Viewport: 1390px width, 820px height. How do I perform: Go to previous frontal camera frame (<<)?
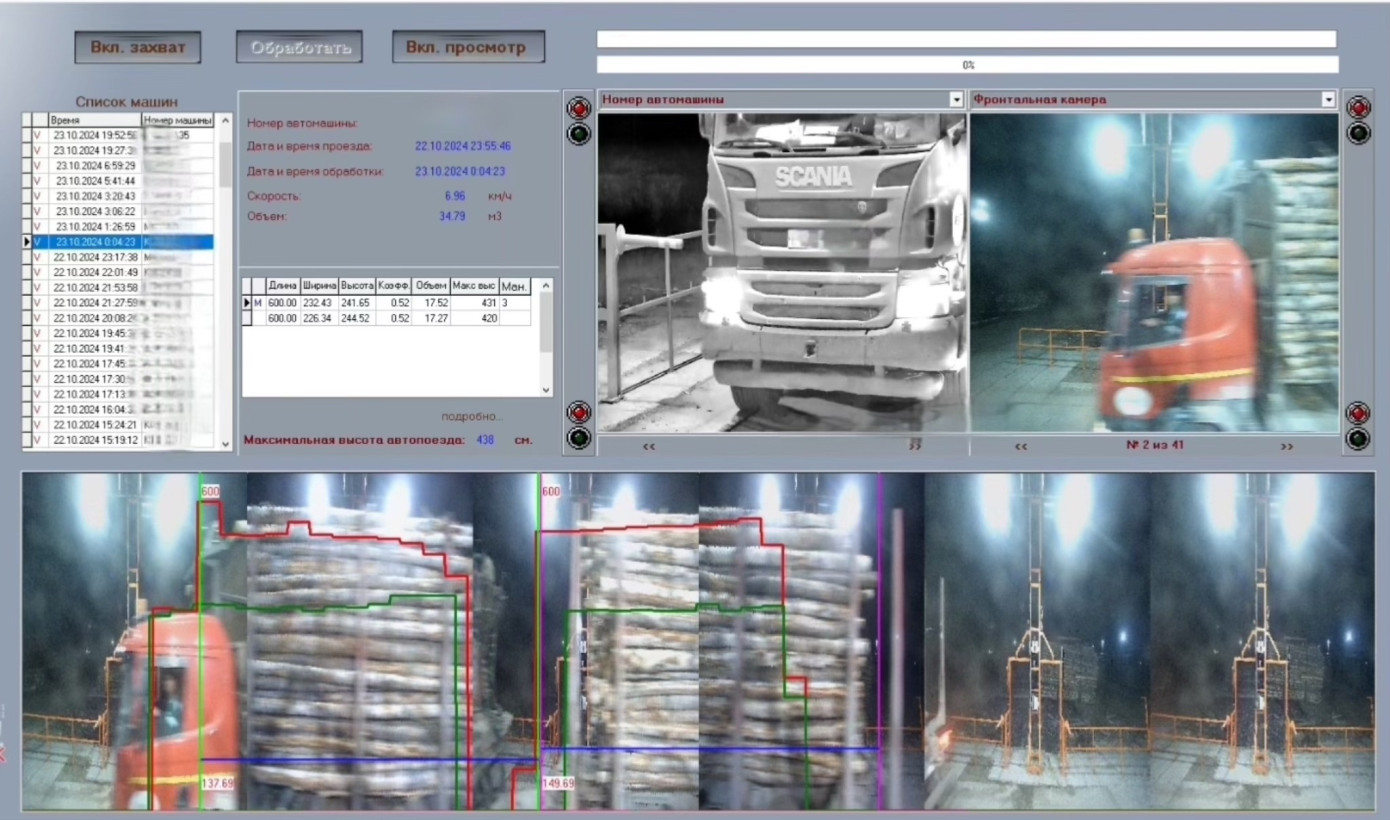[1021, 446]
